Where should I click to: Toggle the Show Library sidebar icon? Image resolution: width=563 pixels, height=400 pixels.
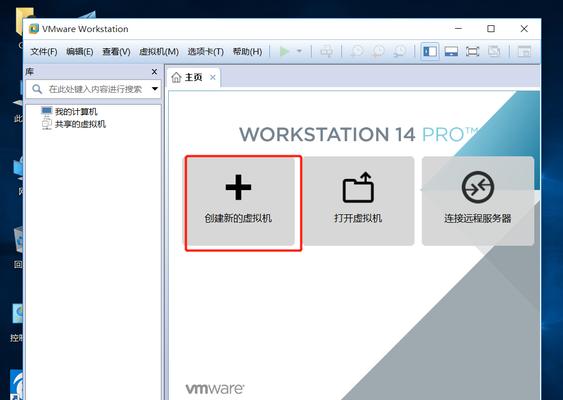point(430,51)
